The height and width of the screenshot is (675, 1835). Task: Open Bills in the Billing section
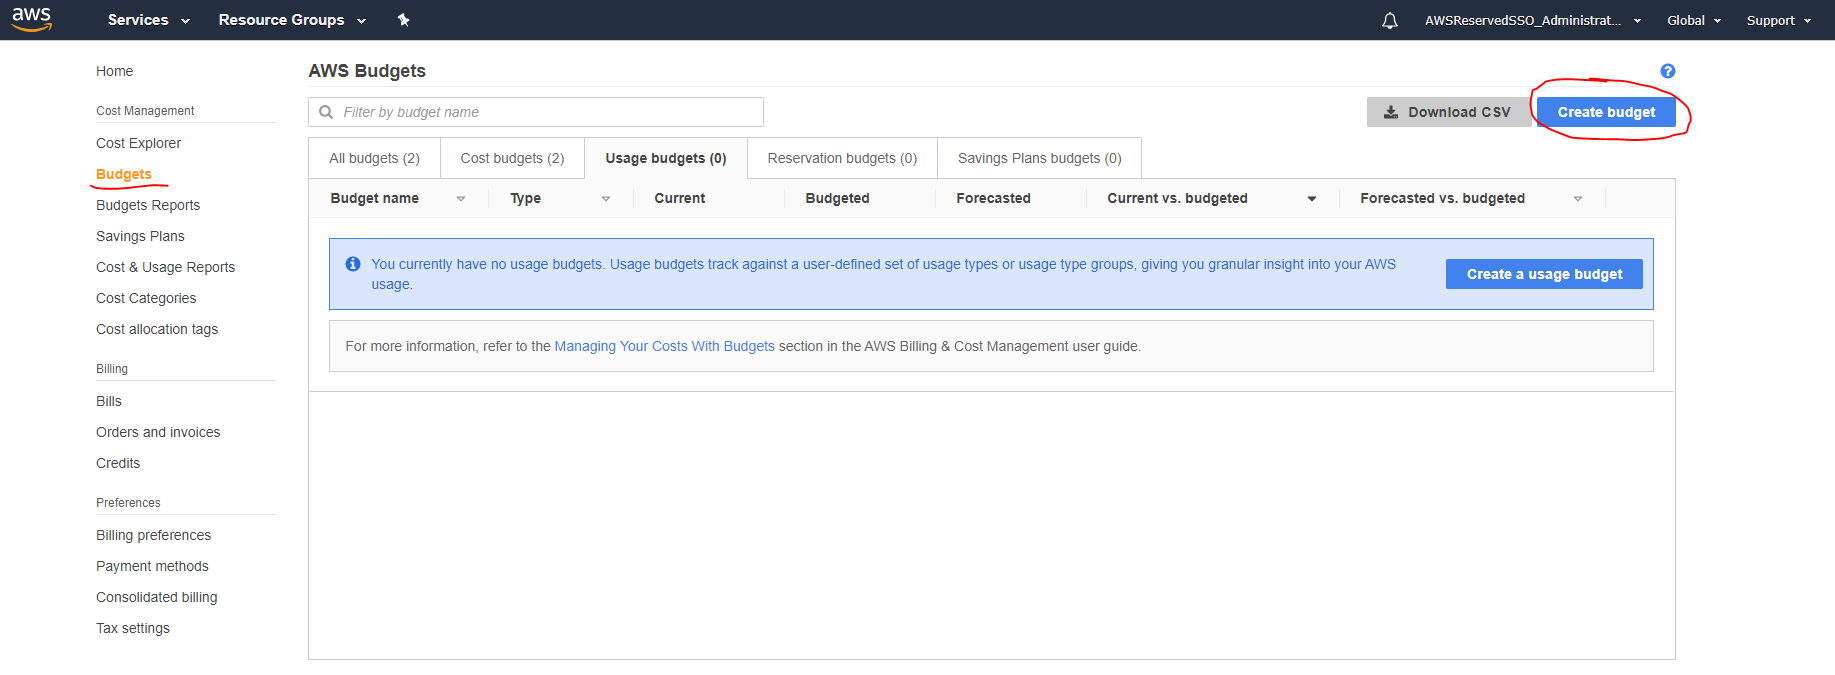pos(109,401)
